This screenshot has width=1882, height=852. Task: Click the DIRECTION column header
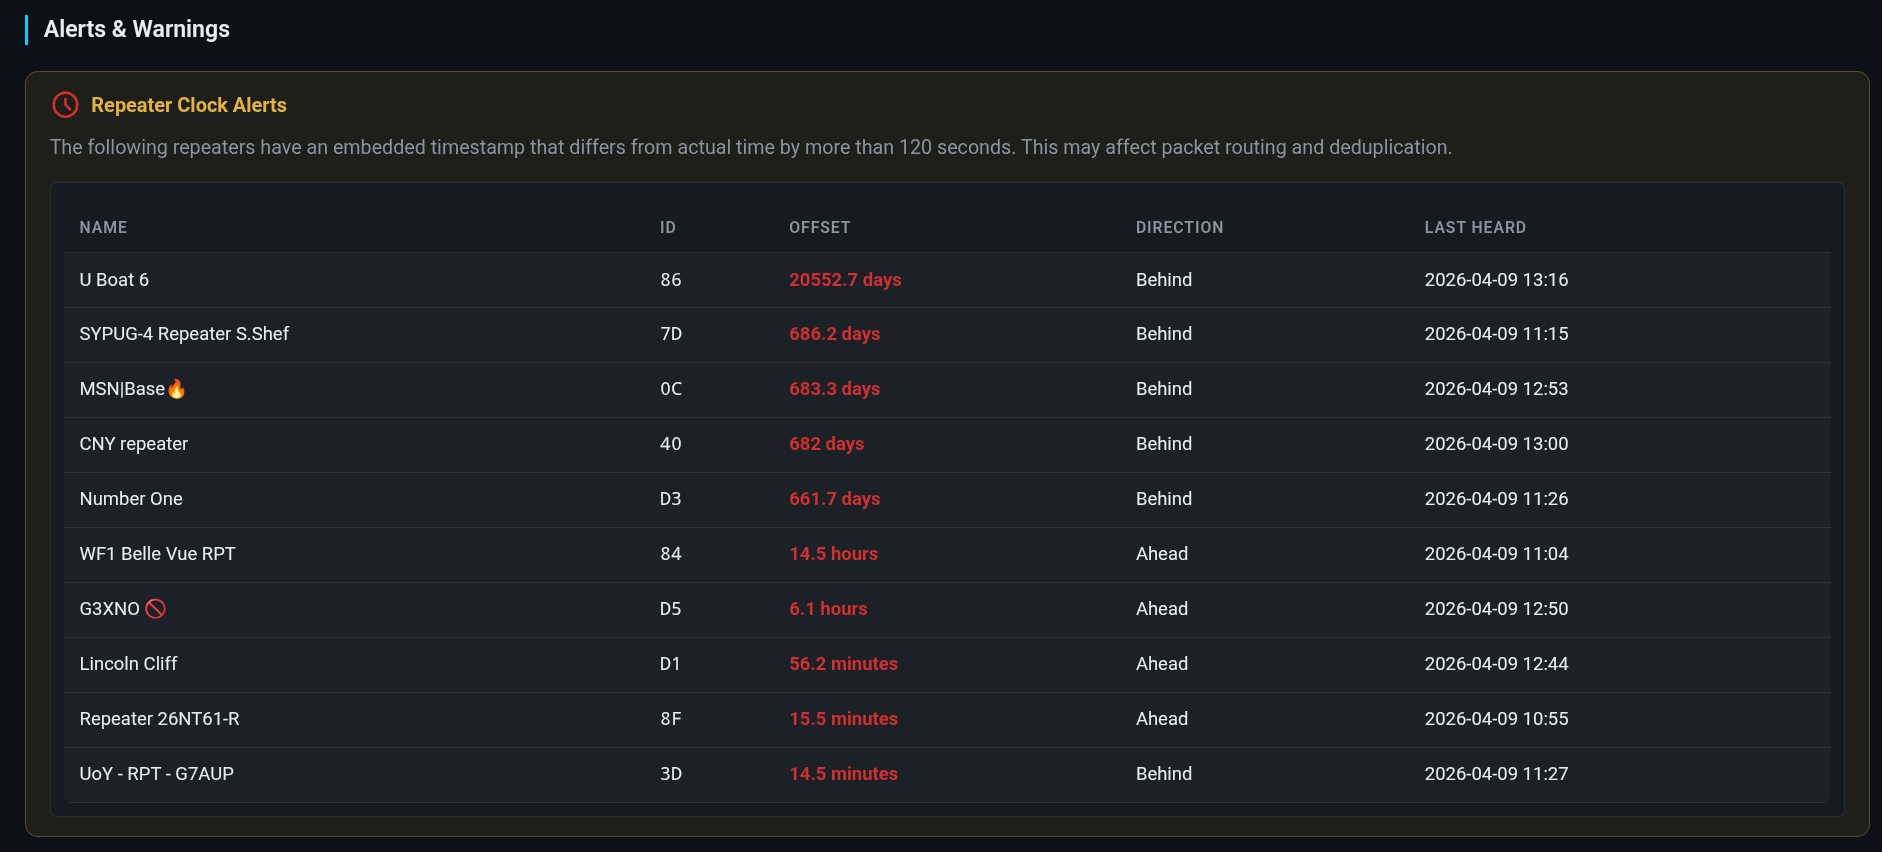[1179, 228]
